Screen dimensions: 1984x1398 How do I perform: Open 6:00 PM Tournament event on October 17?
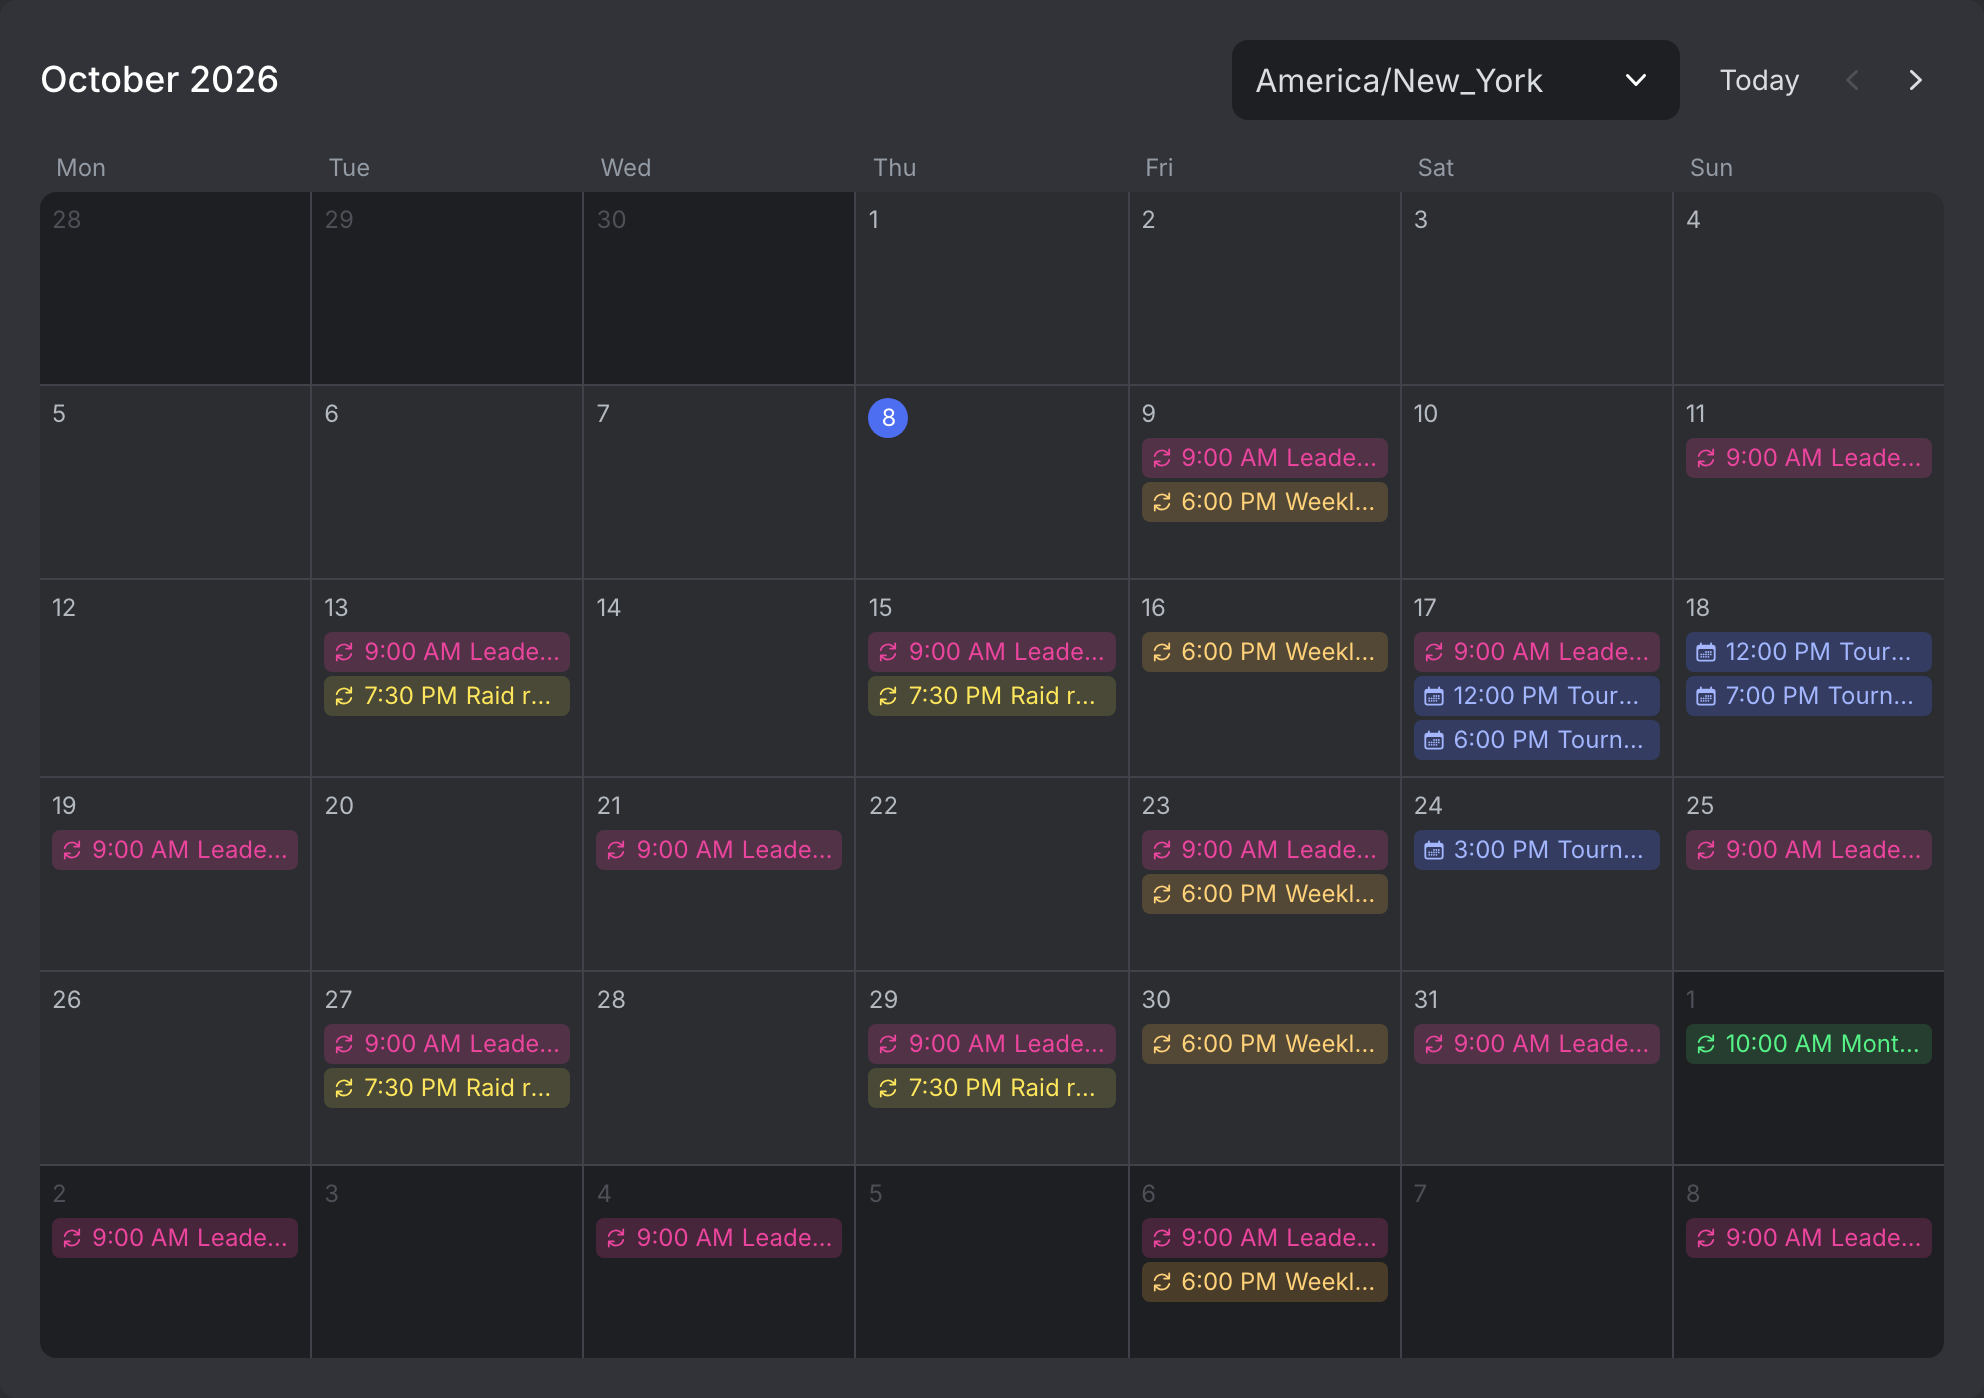[1536, 740]
